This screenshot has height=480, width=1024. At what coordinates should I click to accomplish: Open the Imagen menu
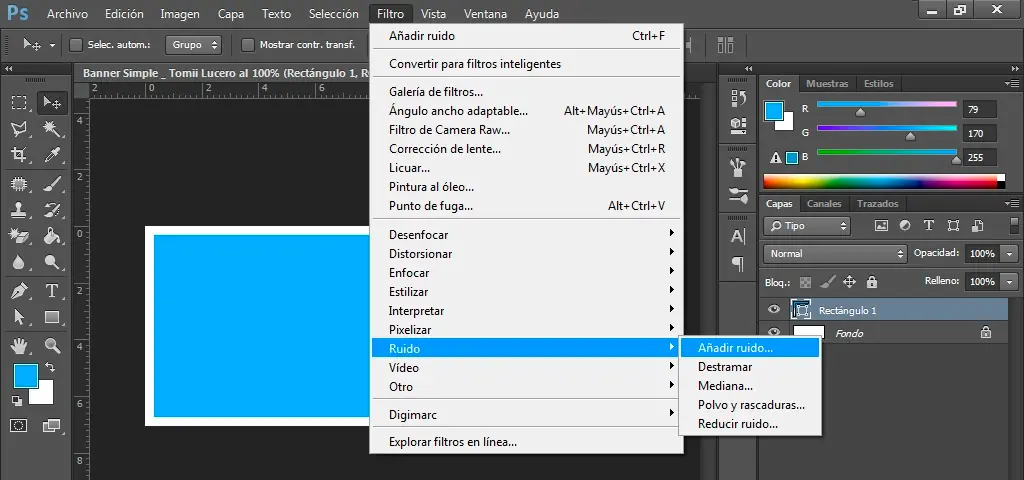pyautogui.click(x=180, y=14)
